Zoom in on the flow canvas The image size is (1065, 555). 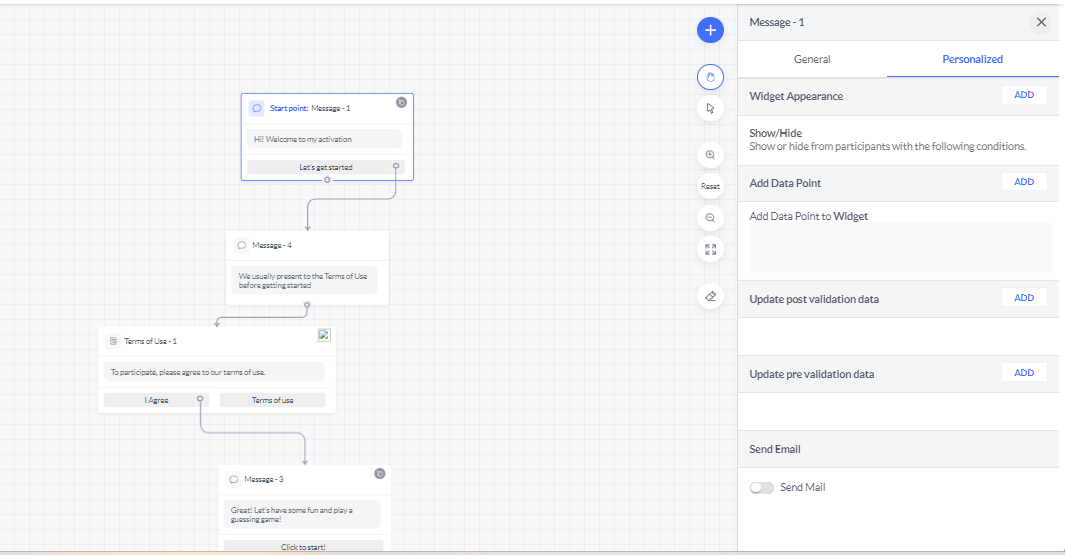(710, 155)
